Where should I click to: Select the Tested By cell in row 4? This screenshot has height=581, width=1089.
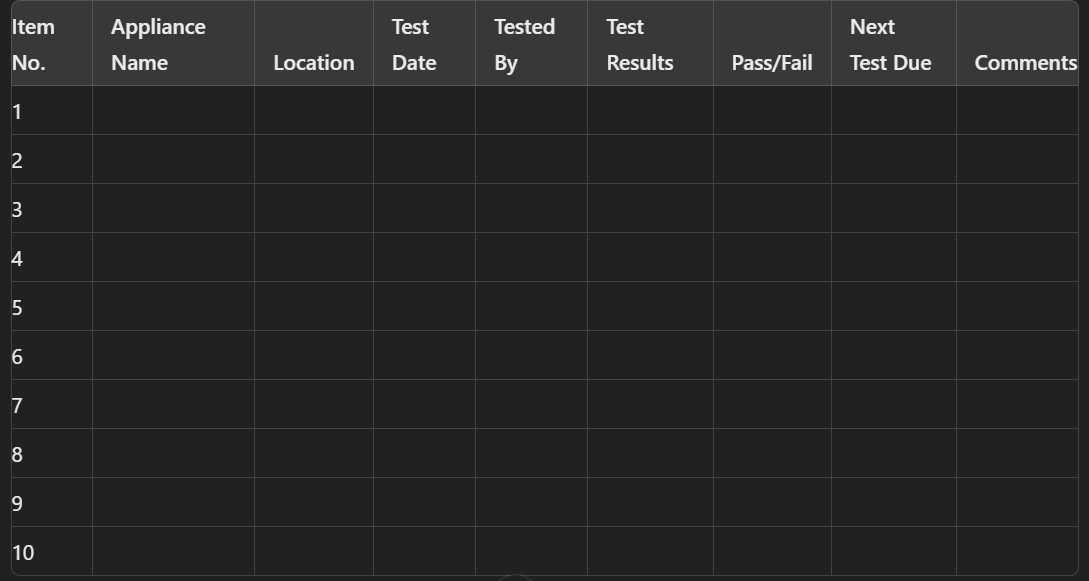[531, 258]
